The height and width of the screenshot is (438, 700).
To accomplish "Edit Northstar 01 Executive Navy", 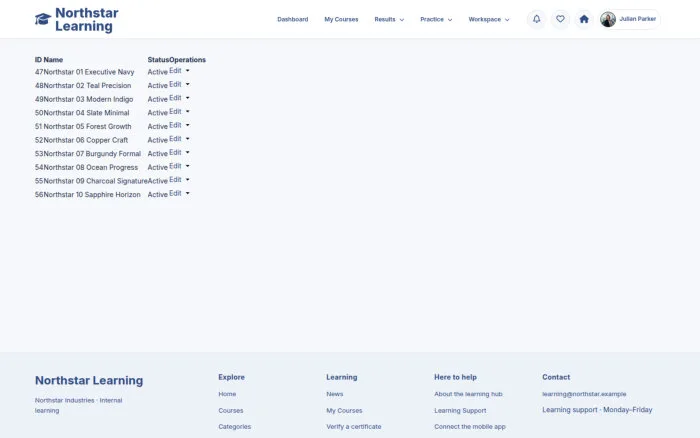I will point(175,71).
